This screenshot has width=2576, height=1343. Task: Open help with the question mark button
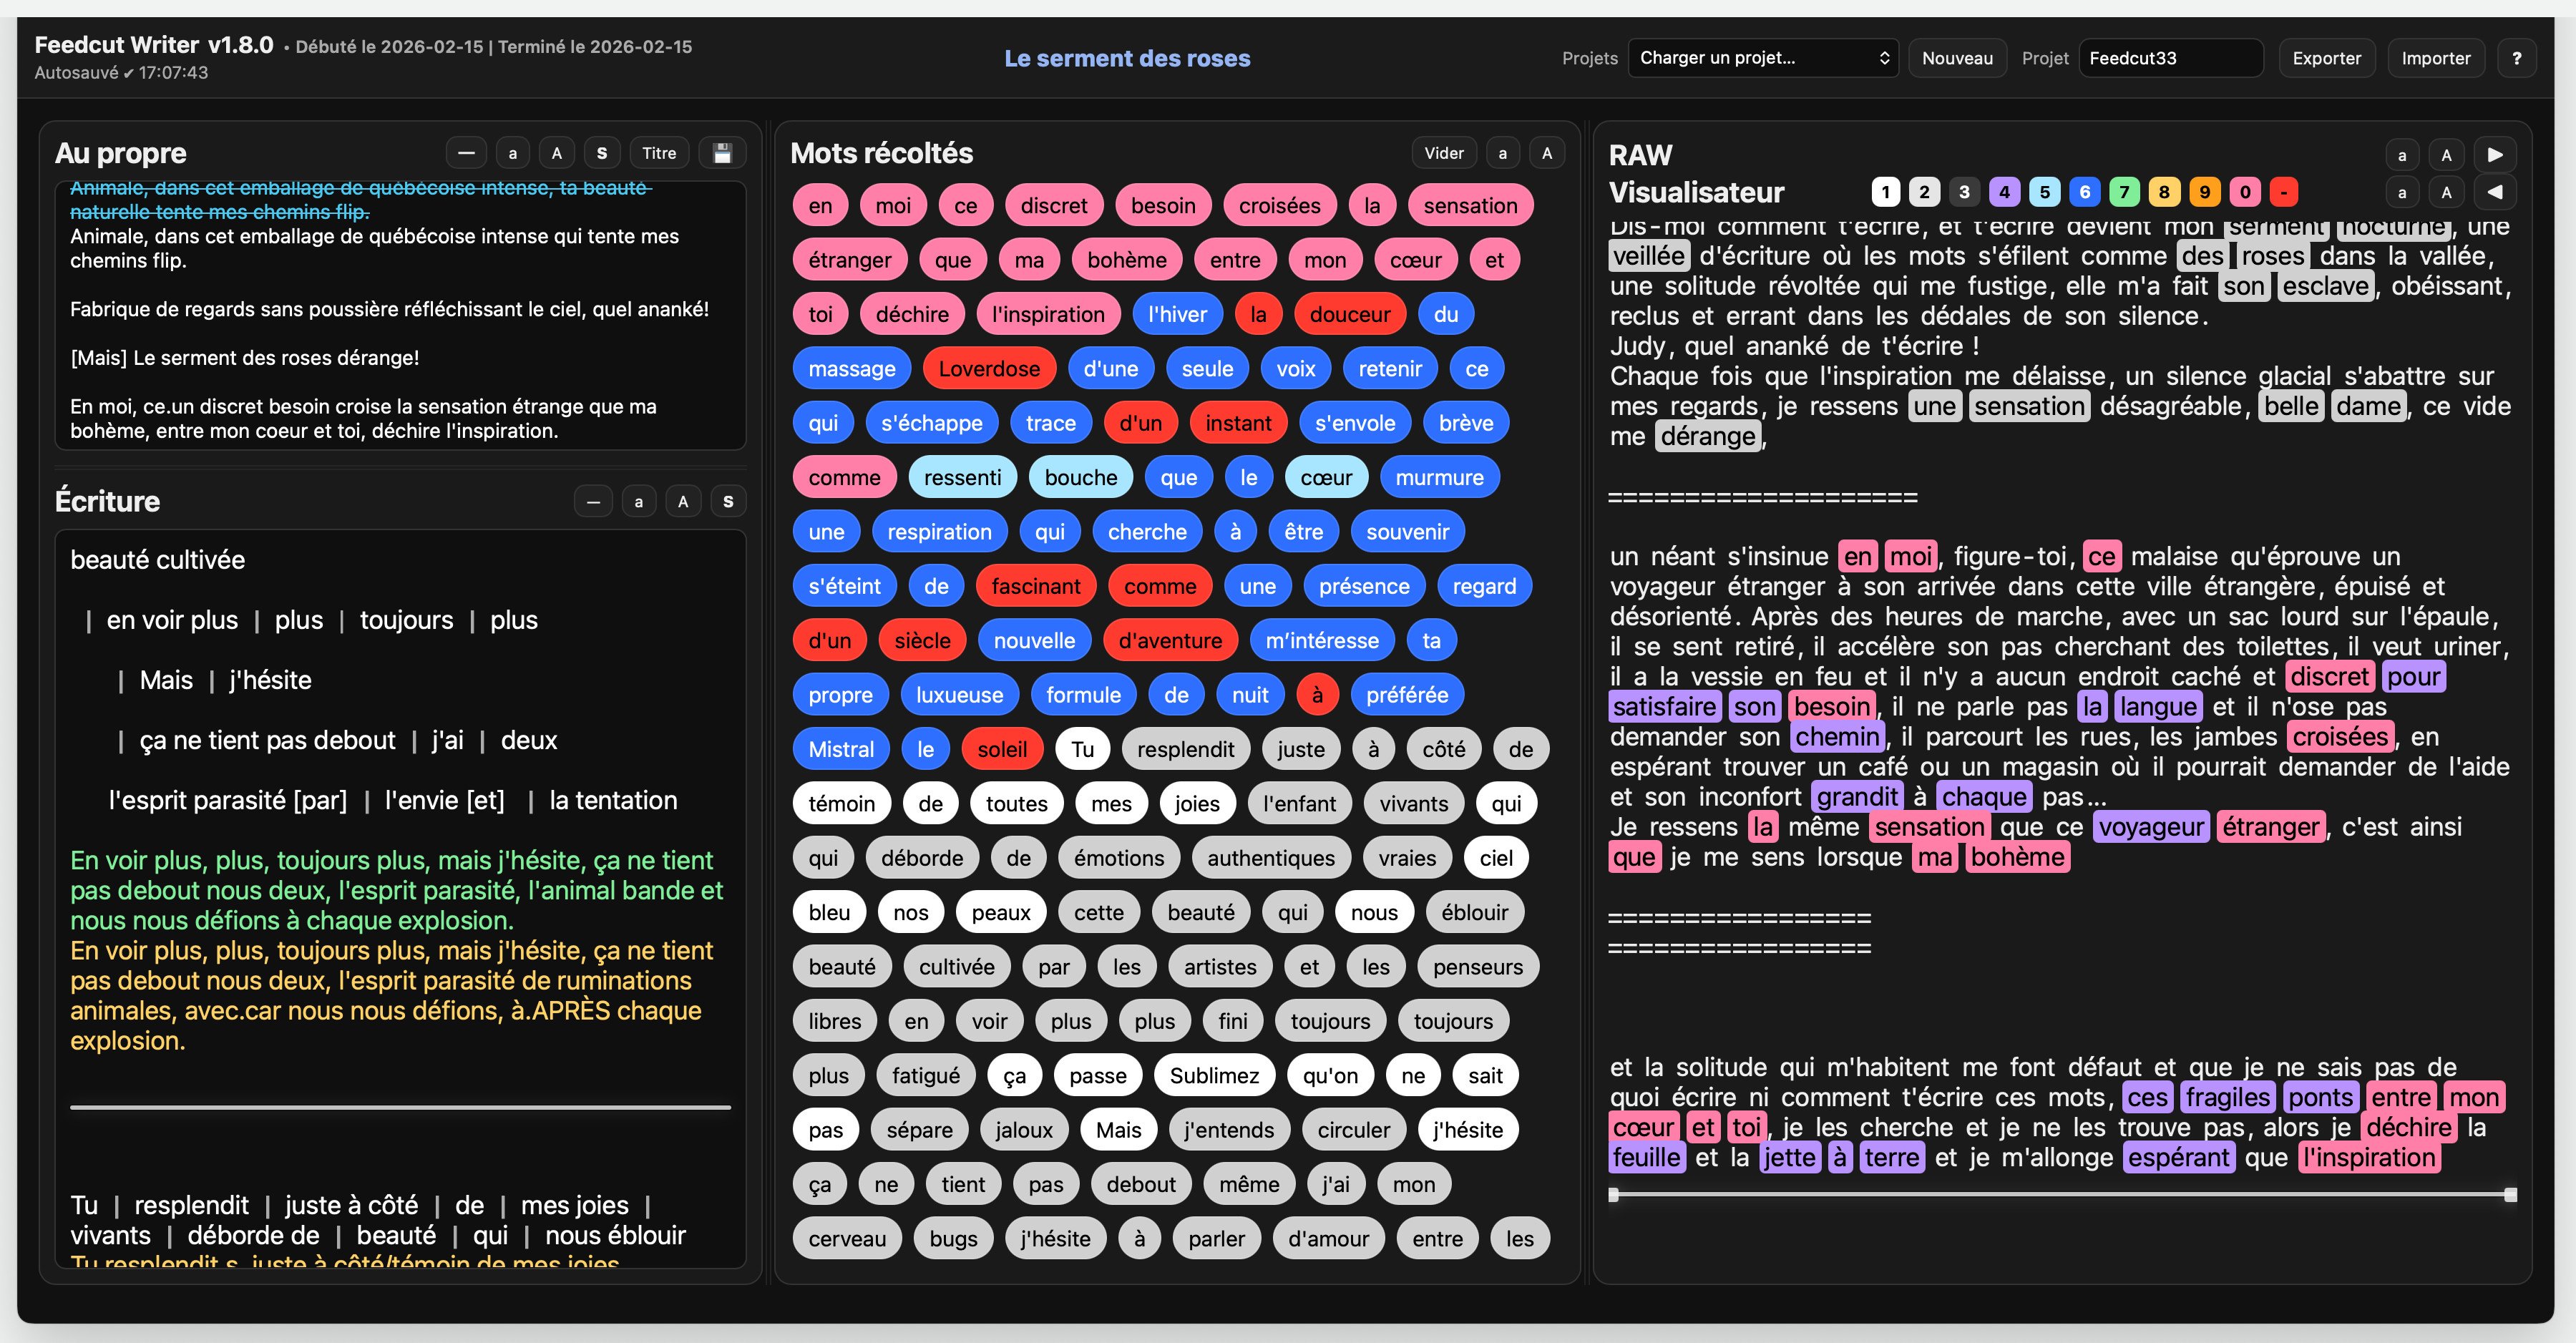pos(2517,58)
